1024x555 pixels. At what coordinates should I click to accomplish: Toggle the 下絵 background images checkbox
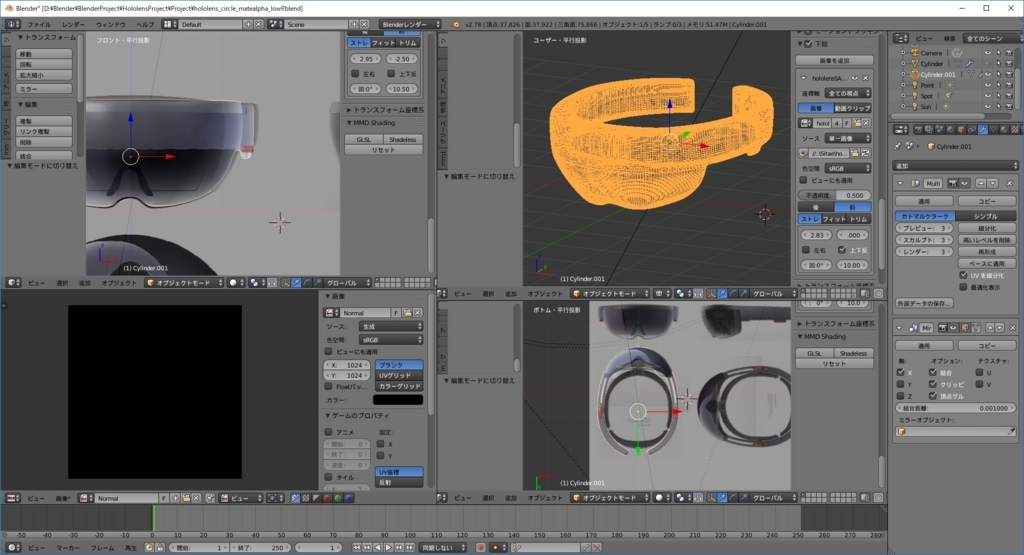(808, 44)
